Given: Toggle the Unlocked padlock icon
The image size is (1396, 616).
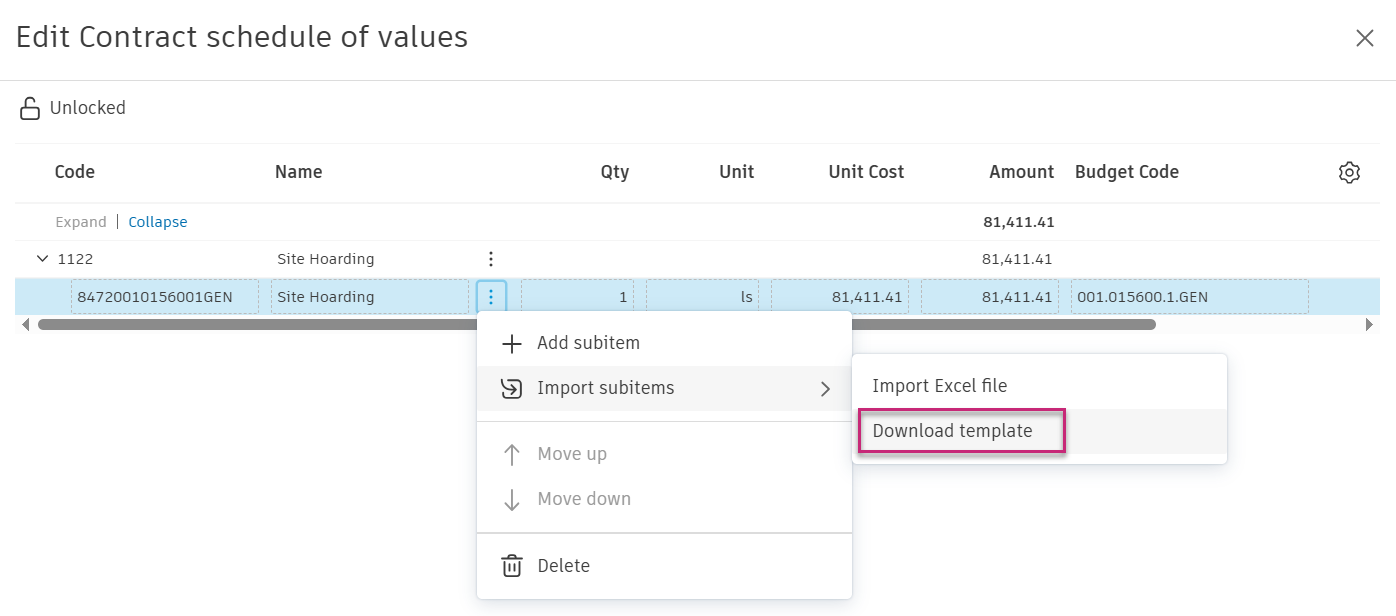Looking at the screenshot, I should (30, 109).
